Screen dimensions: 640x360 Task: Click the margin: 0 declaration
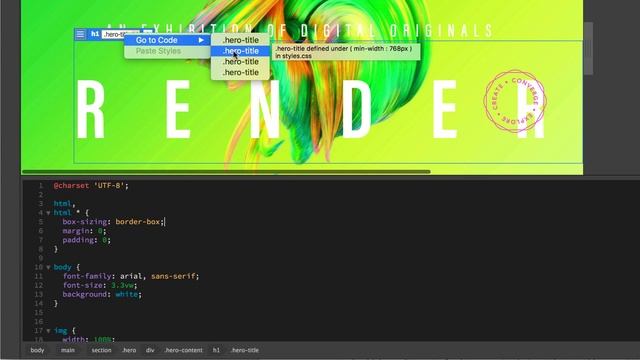[84, 231]
